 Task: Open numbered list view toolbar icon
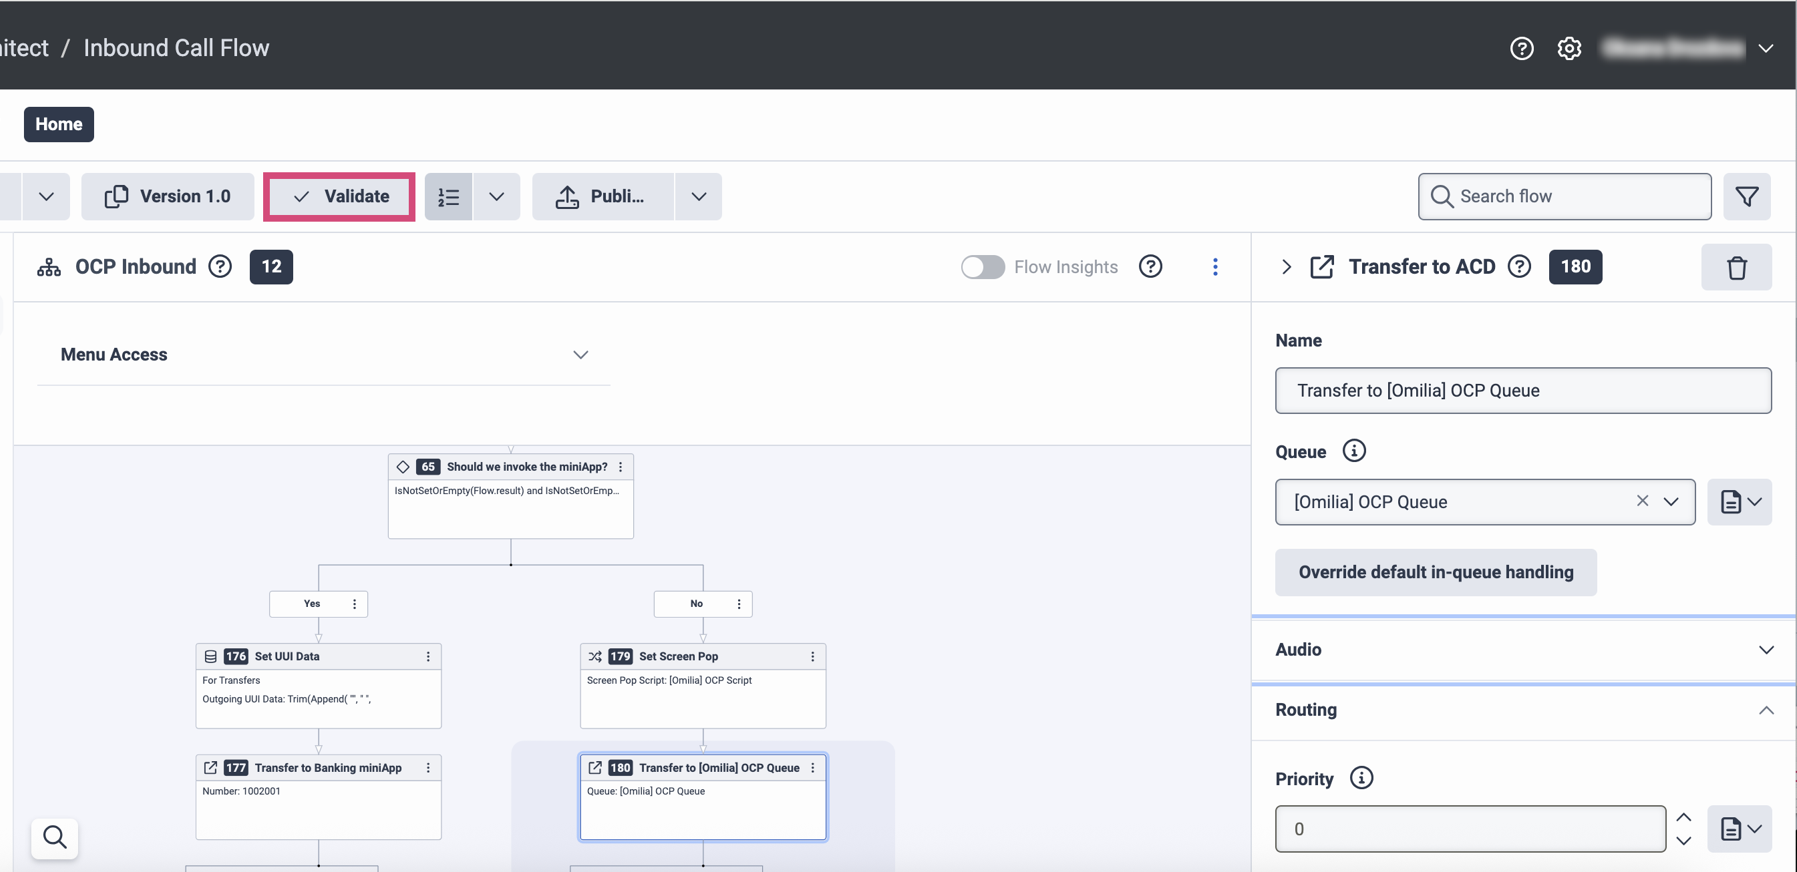click(449, 197)
